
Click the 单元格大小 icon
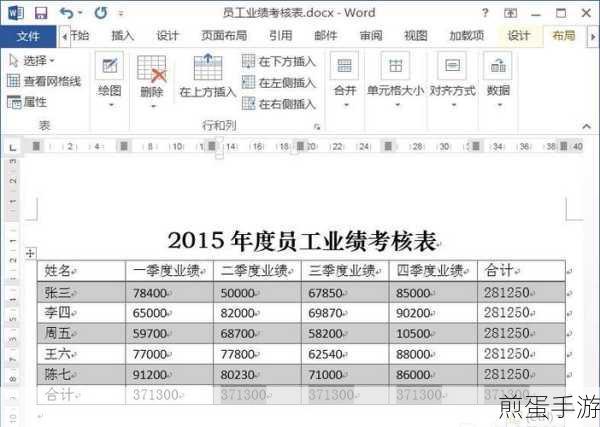click(x=395, y=65)
